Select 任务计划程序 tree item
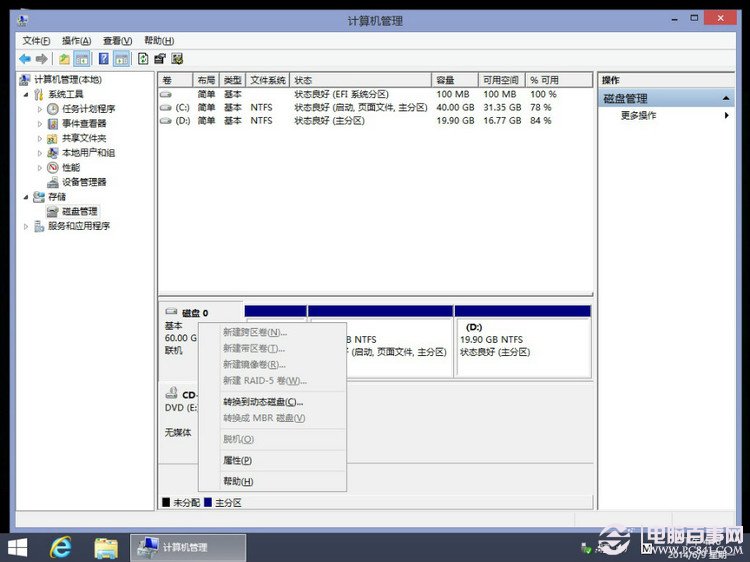Viewport: 750px width, 562px height. (x=88, y=109)
